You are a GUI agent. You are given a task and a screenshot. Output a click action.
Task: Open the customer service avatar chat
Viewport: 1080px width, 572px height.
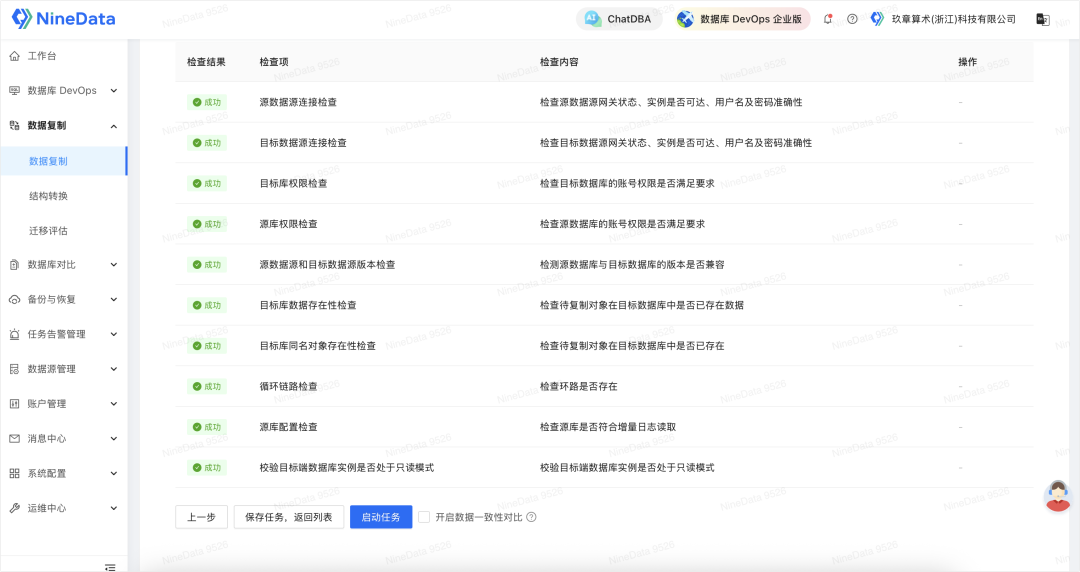pos(1057,496)
